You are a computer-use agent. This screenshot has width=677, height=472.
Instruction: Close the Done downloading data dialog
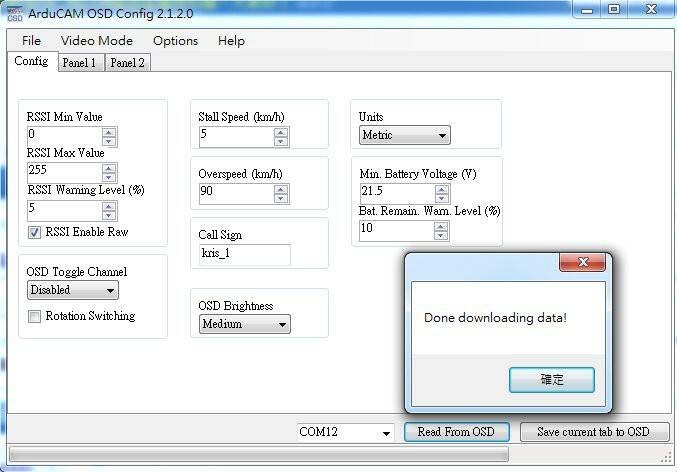click(582, 262)
